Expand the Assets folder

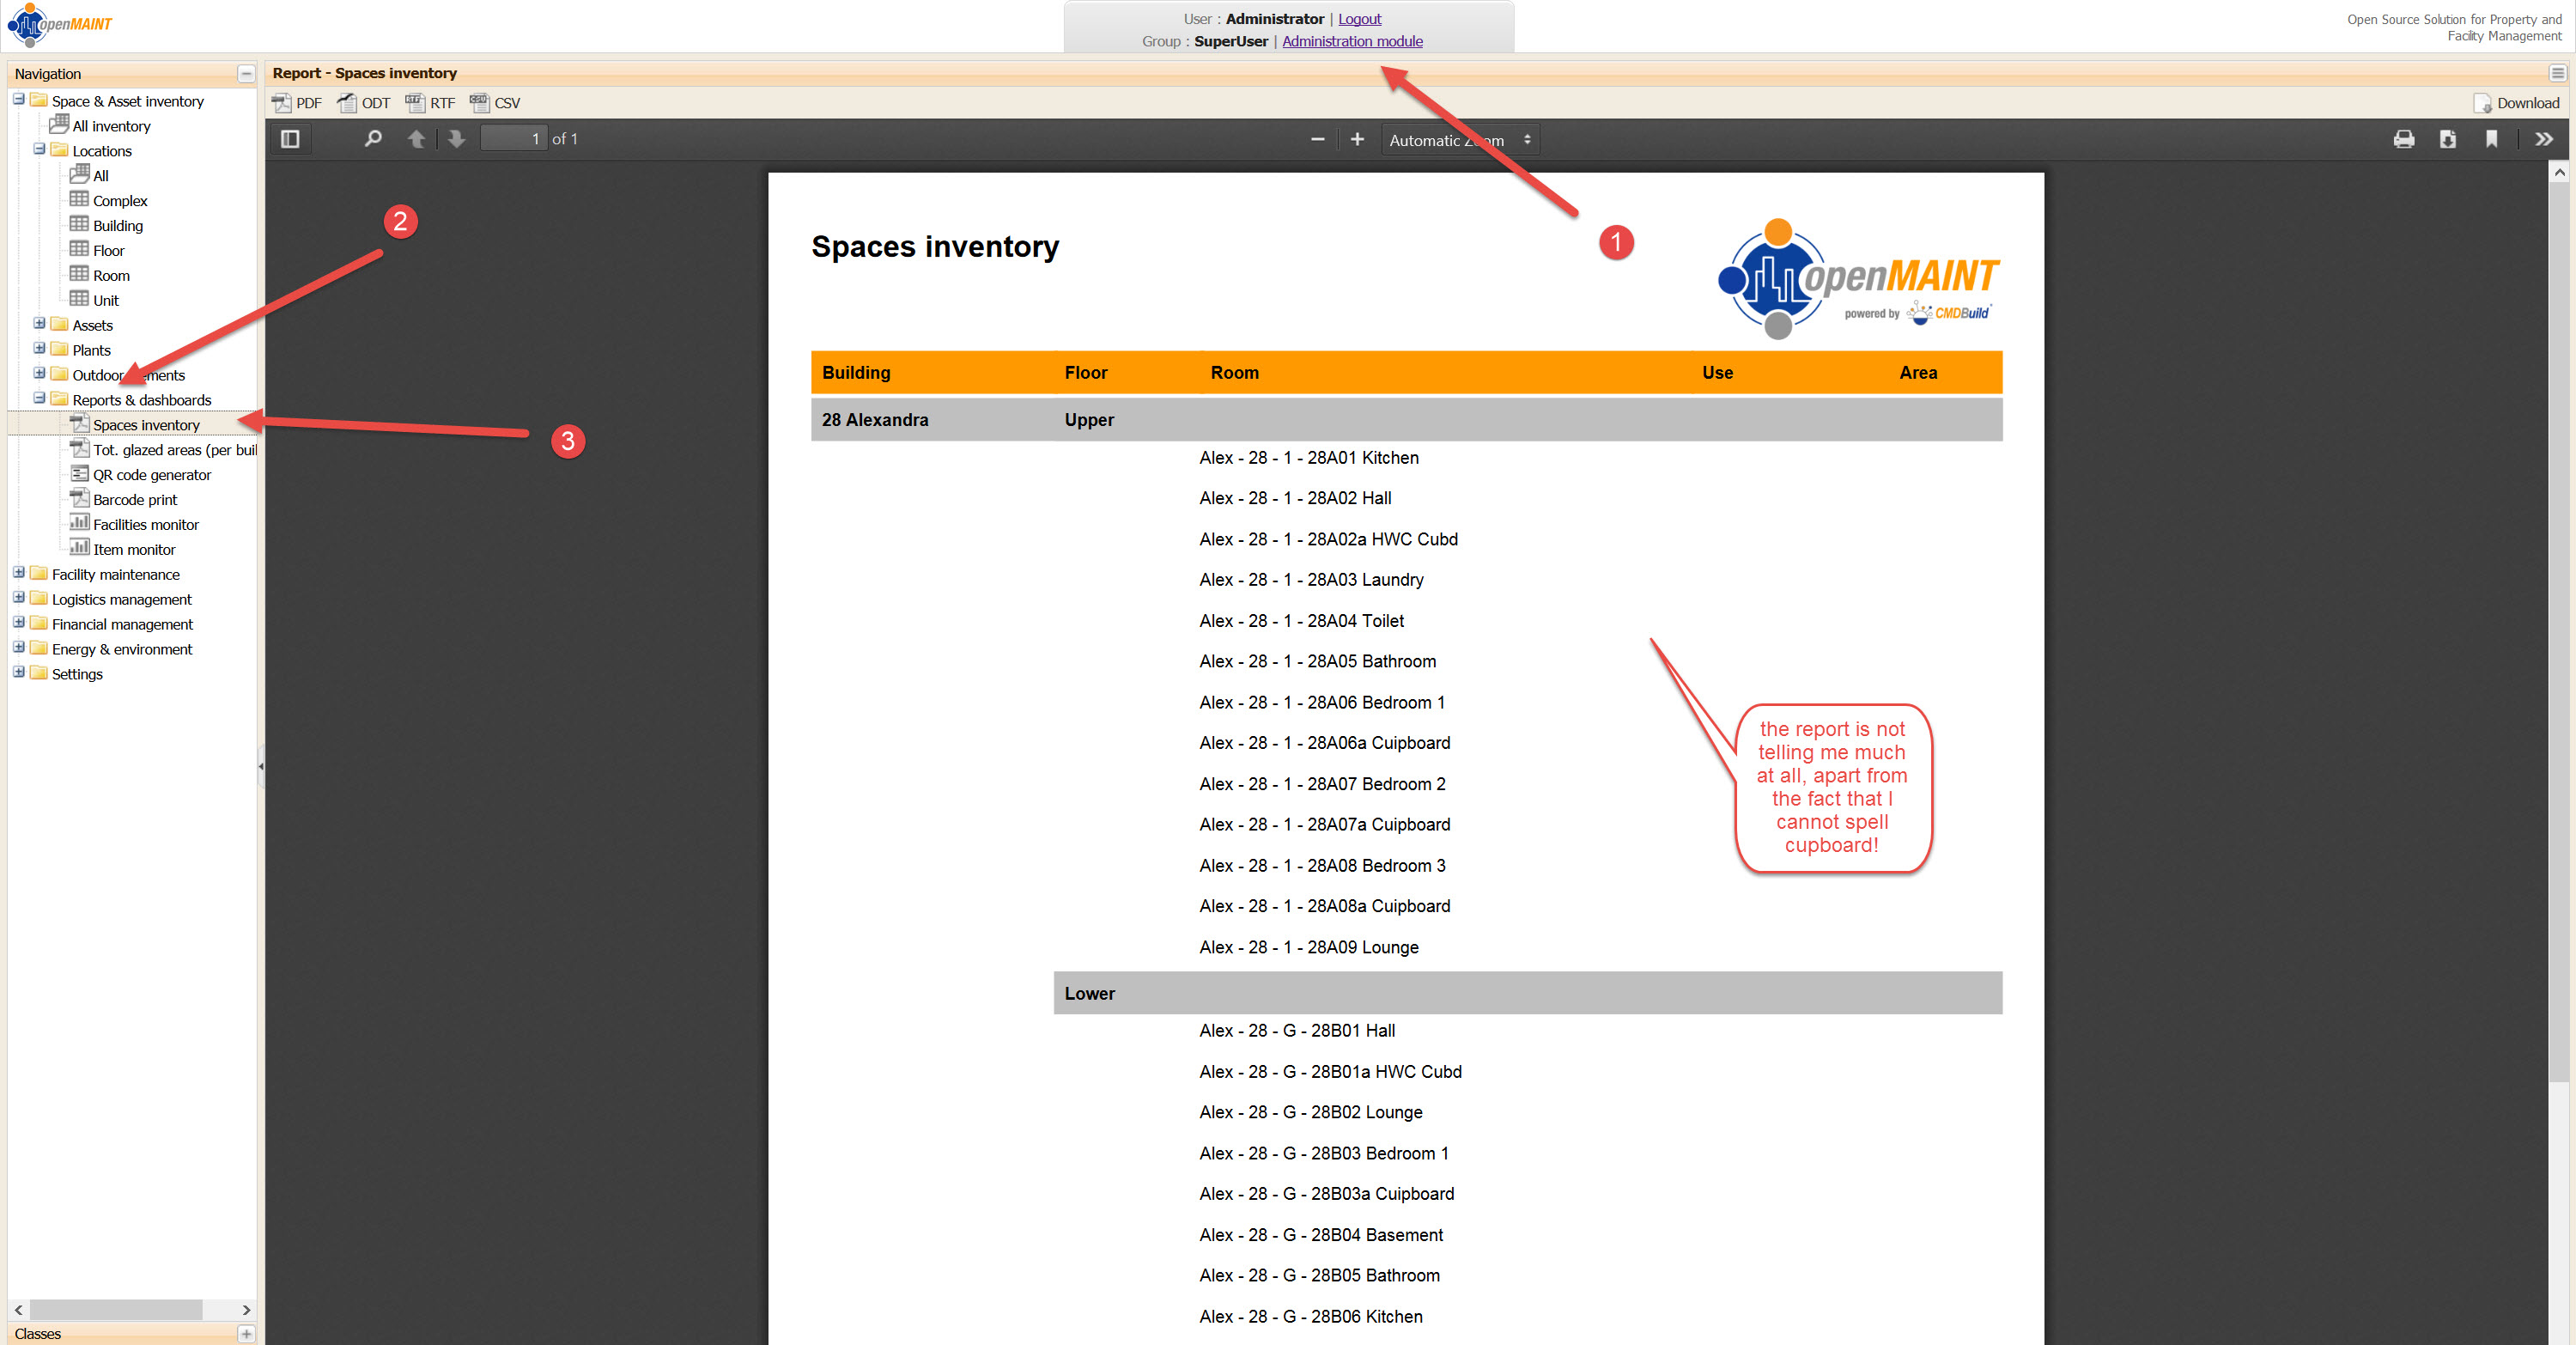[x=39, y=324]
